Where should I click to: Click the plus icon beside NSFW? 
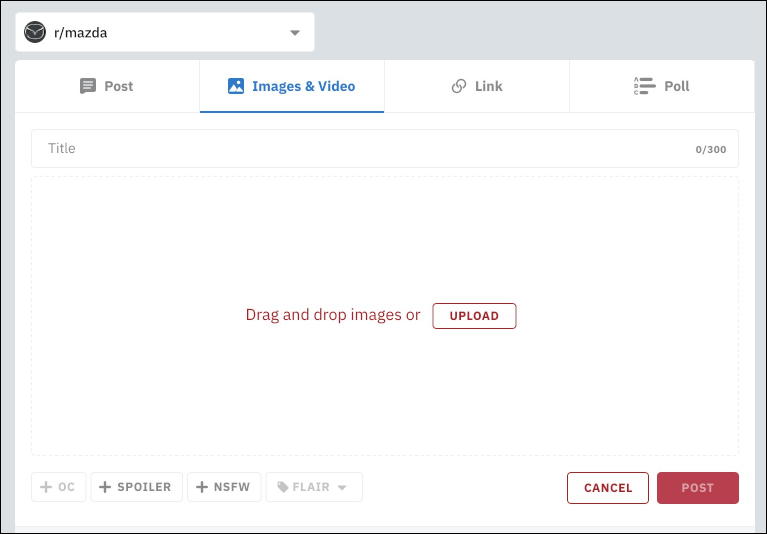201,487
